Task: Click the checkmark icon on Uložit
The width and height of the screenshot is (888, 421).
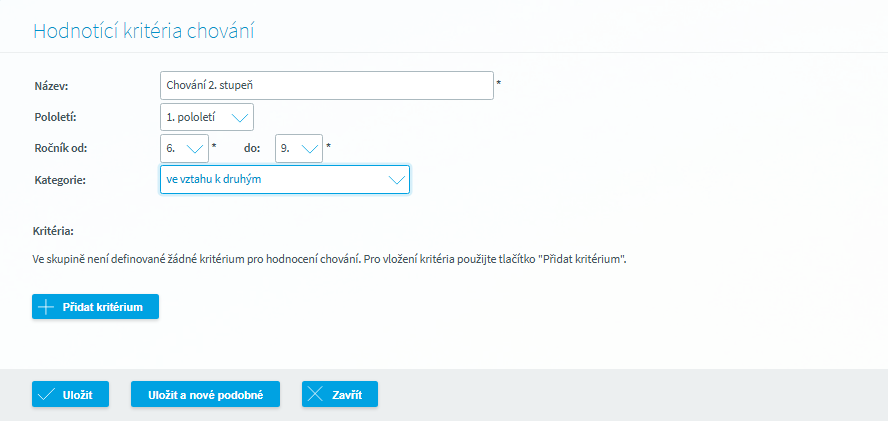Action: click(46, 395)
